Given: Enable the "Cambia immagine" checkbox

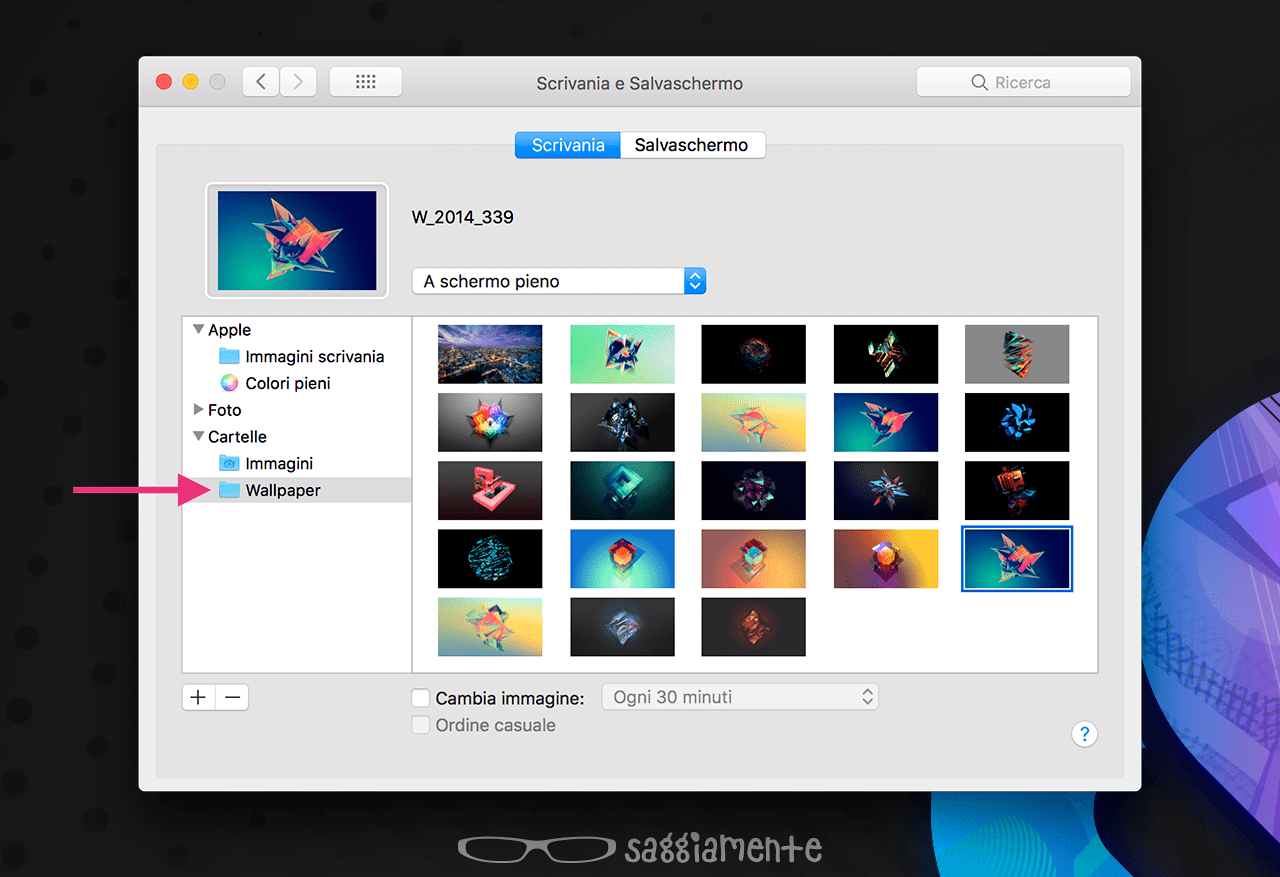Looking at the screenshot, I should point(421,698).
